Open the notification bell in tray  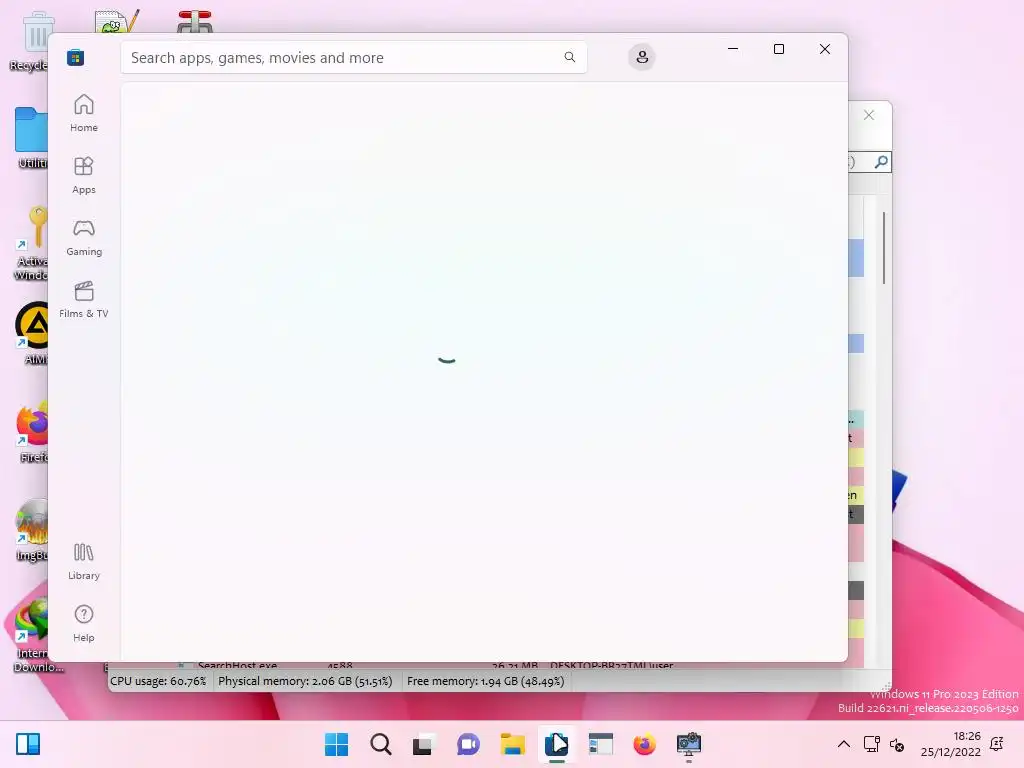coord(997,744)
